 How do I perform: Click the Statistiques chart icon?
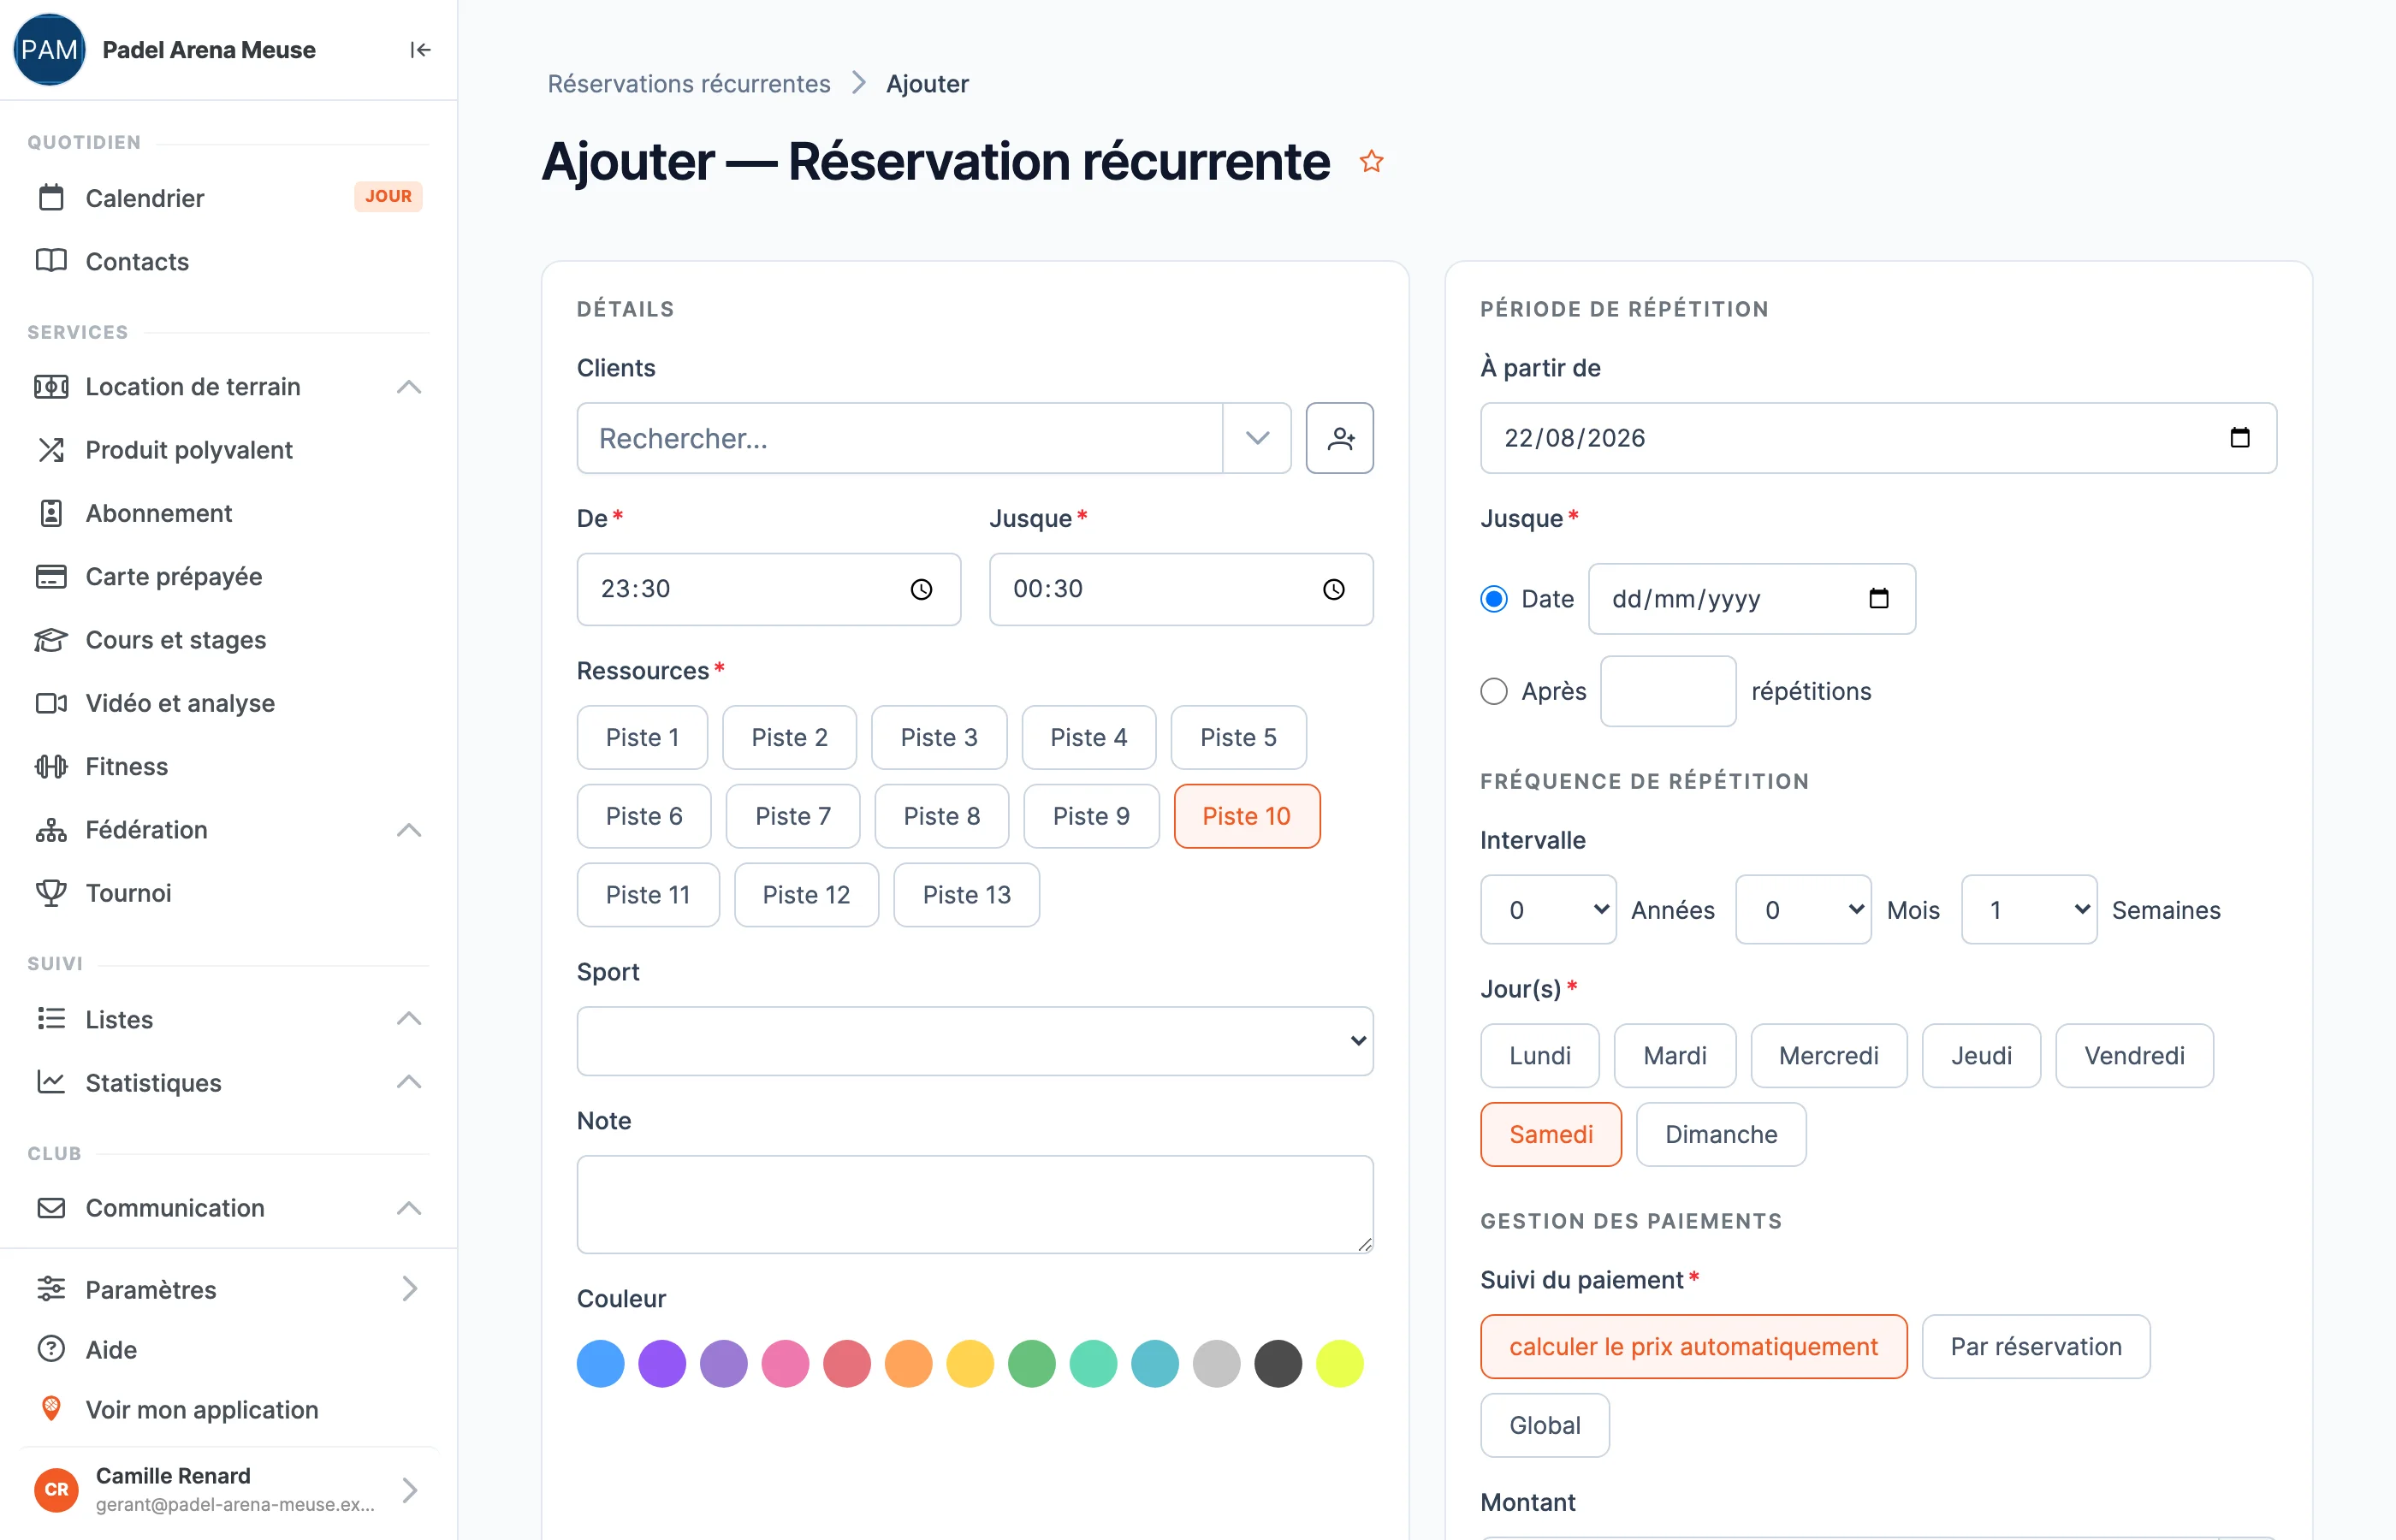[51, 1082]
